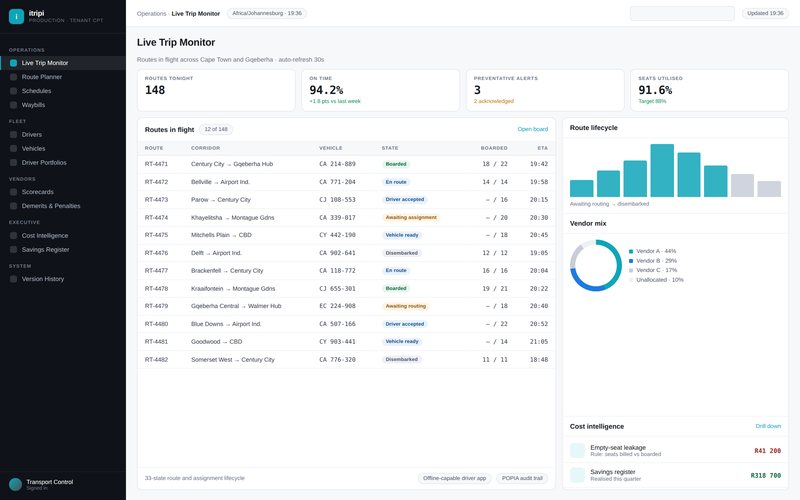Screen dimensions: 800x500
Task: Click the Vehicles sidebar icon
Action: (x=14, y=148)
